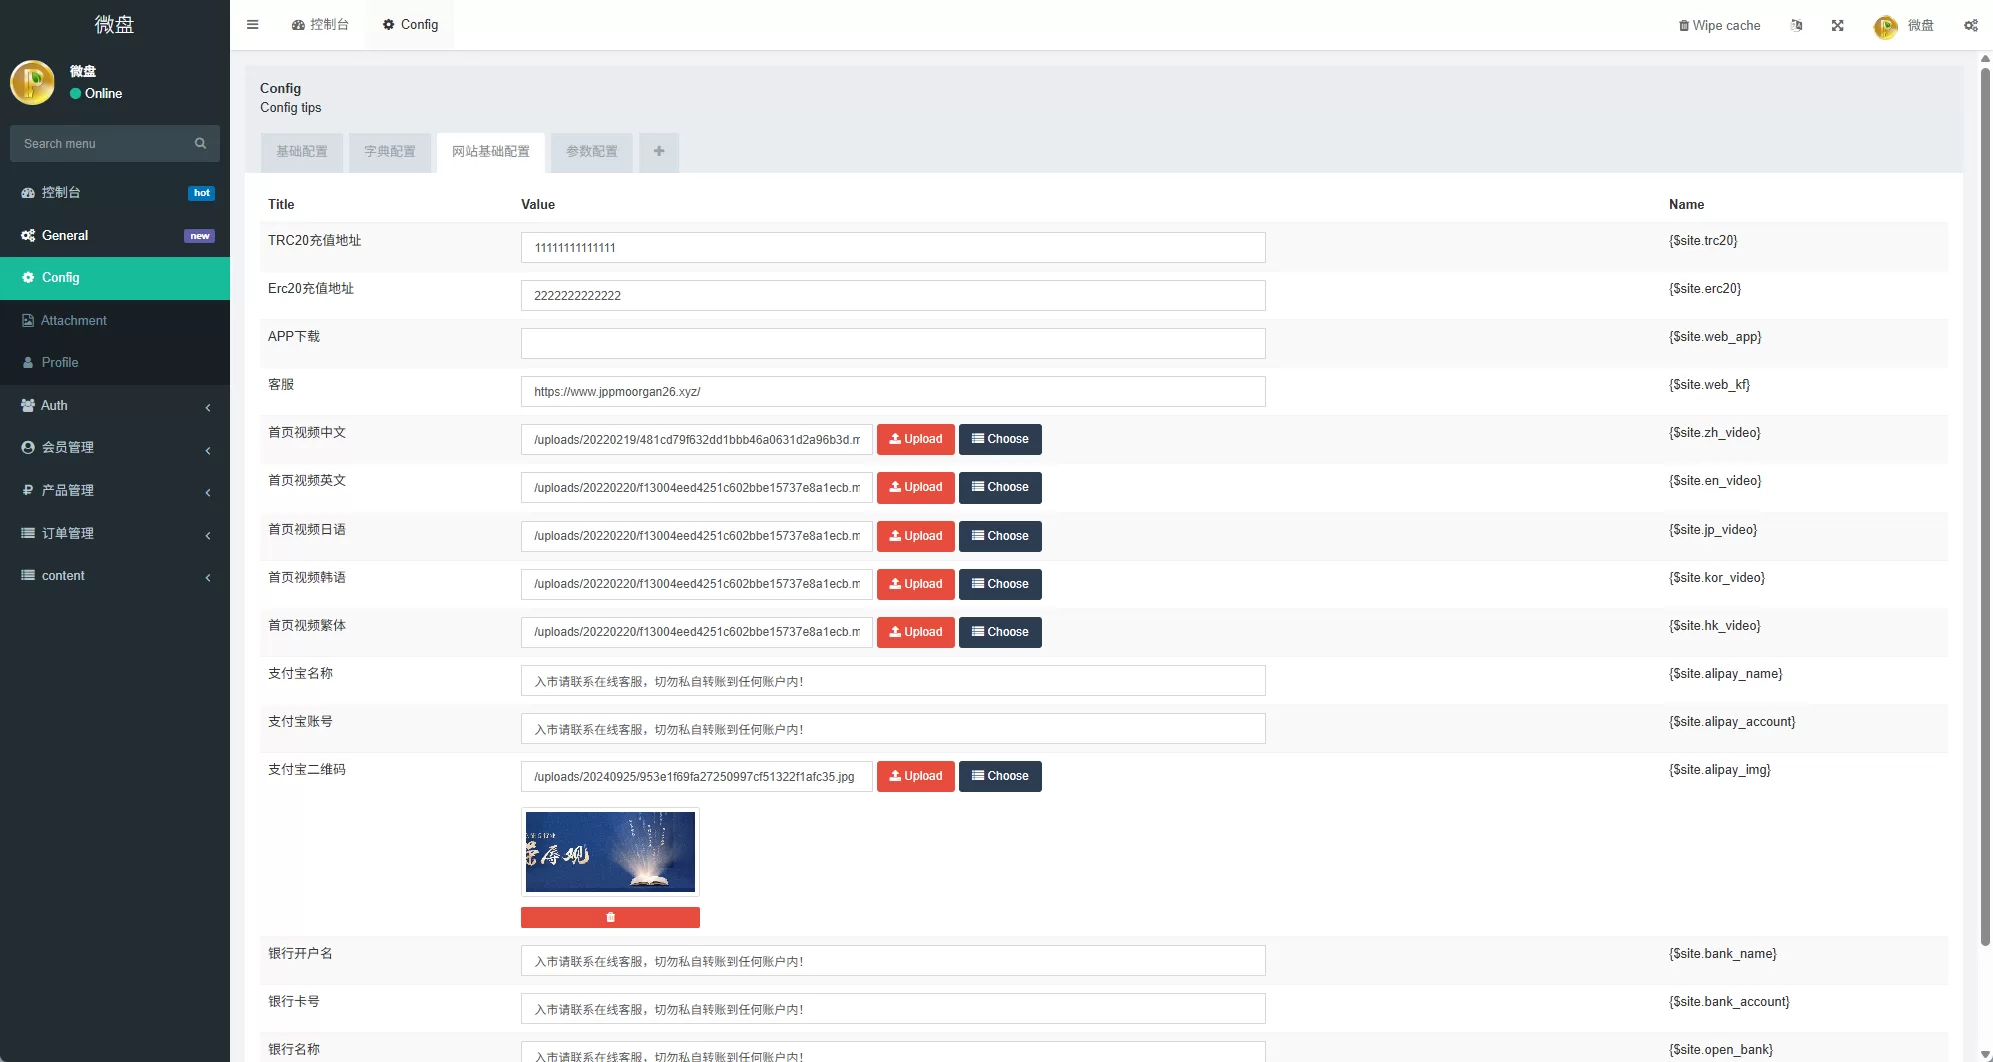Click the plus tab to add config group
This screenshot has height=1062, width=1993.
pos(659,152)
